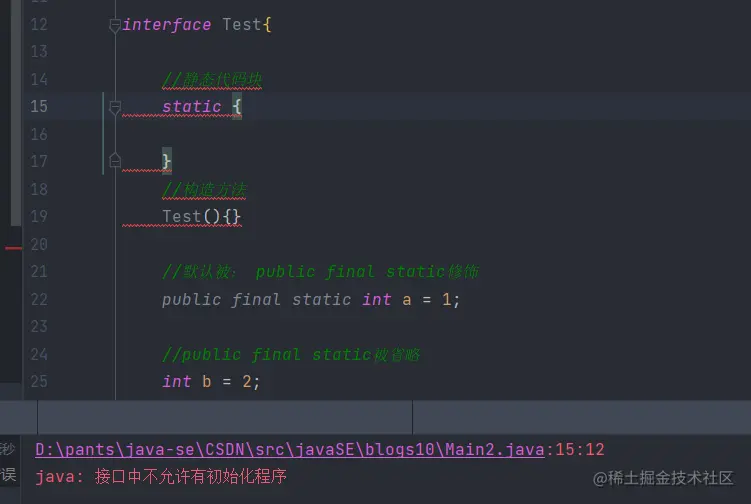This screenshot has width=751, height=504.
Task: Click line number 12 in gutter
Action: click(39, 24)
